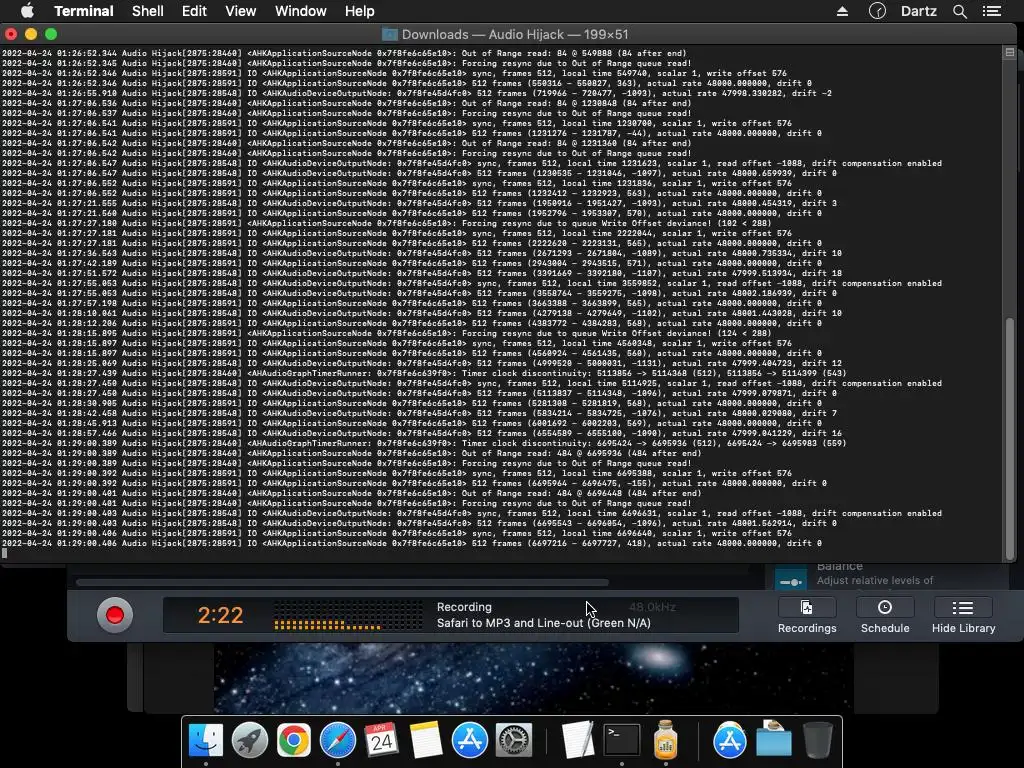The height and width of the screenshot is (768, 1024).
Task: Click the Recording status text
Action: coord(464,607)
